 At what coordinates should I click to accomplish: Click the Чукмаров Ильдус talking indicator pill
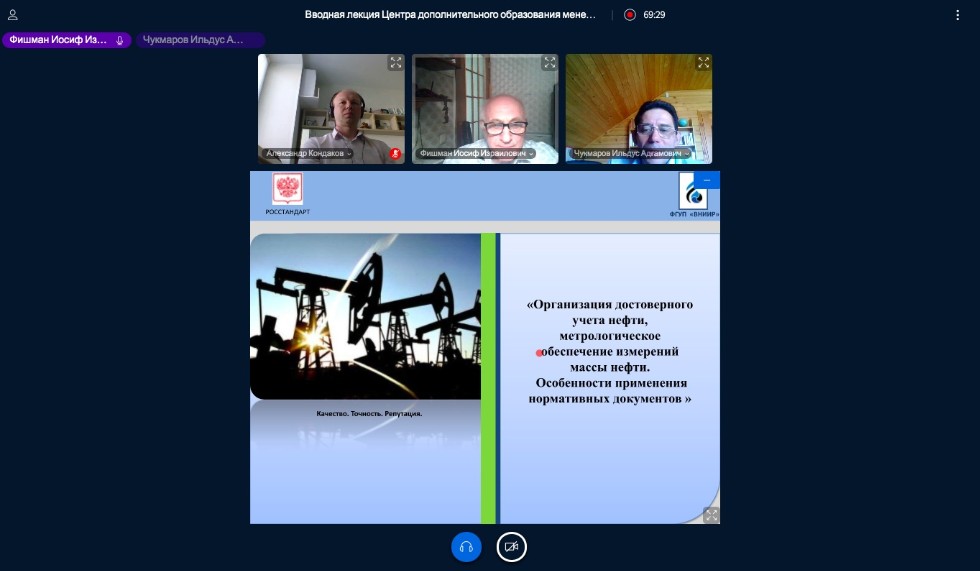click(200, 40)
